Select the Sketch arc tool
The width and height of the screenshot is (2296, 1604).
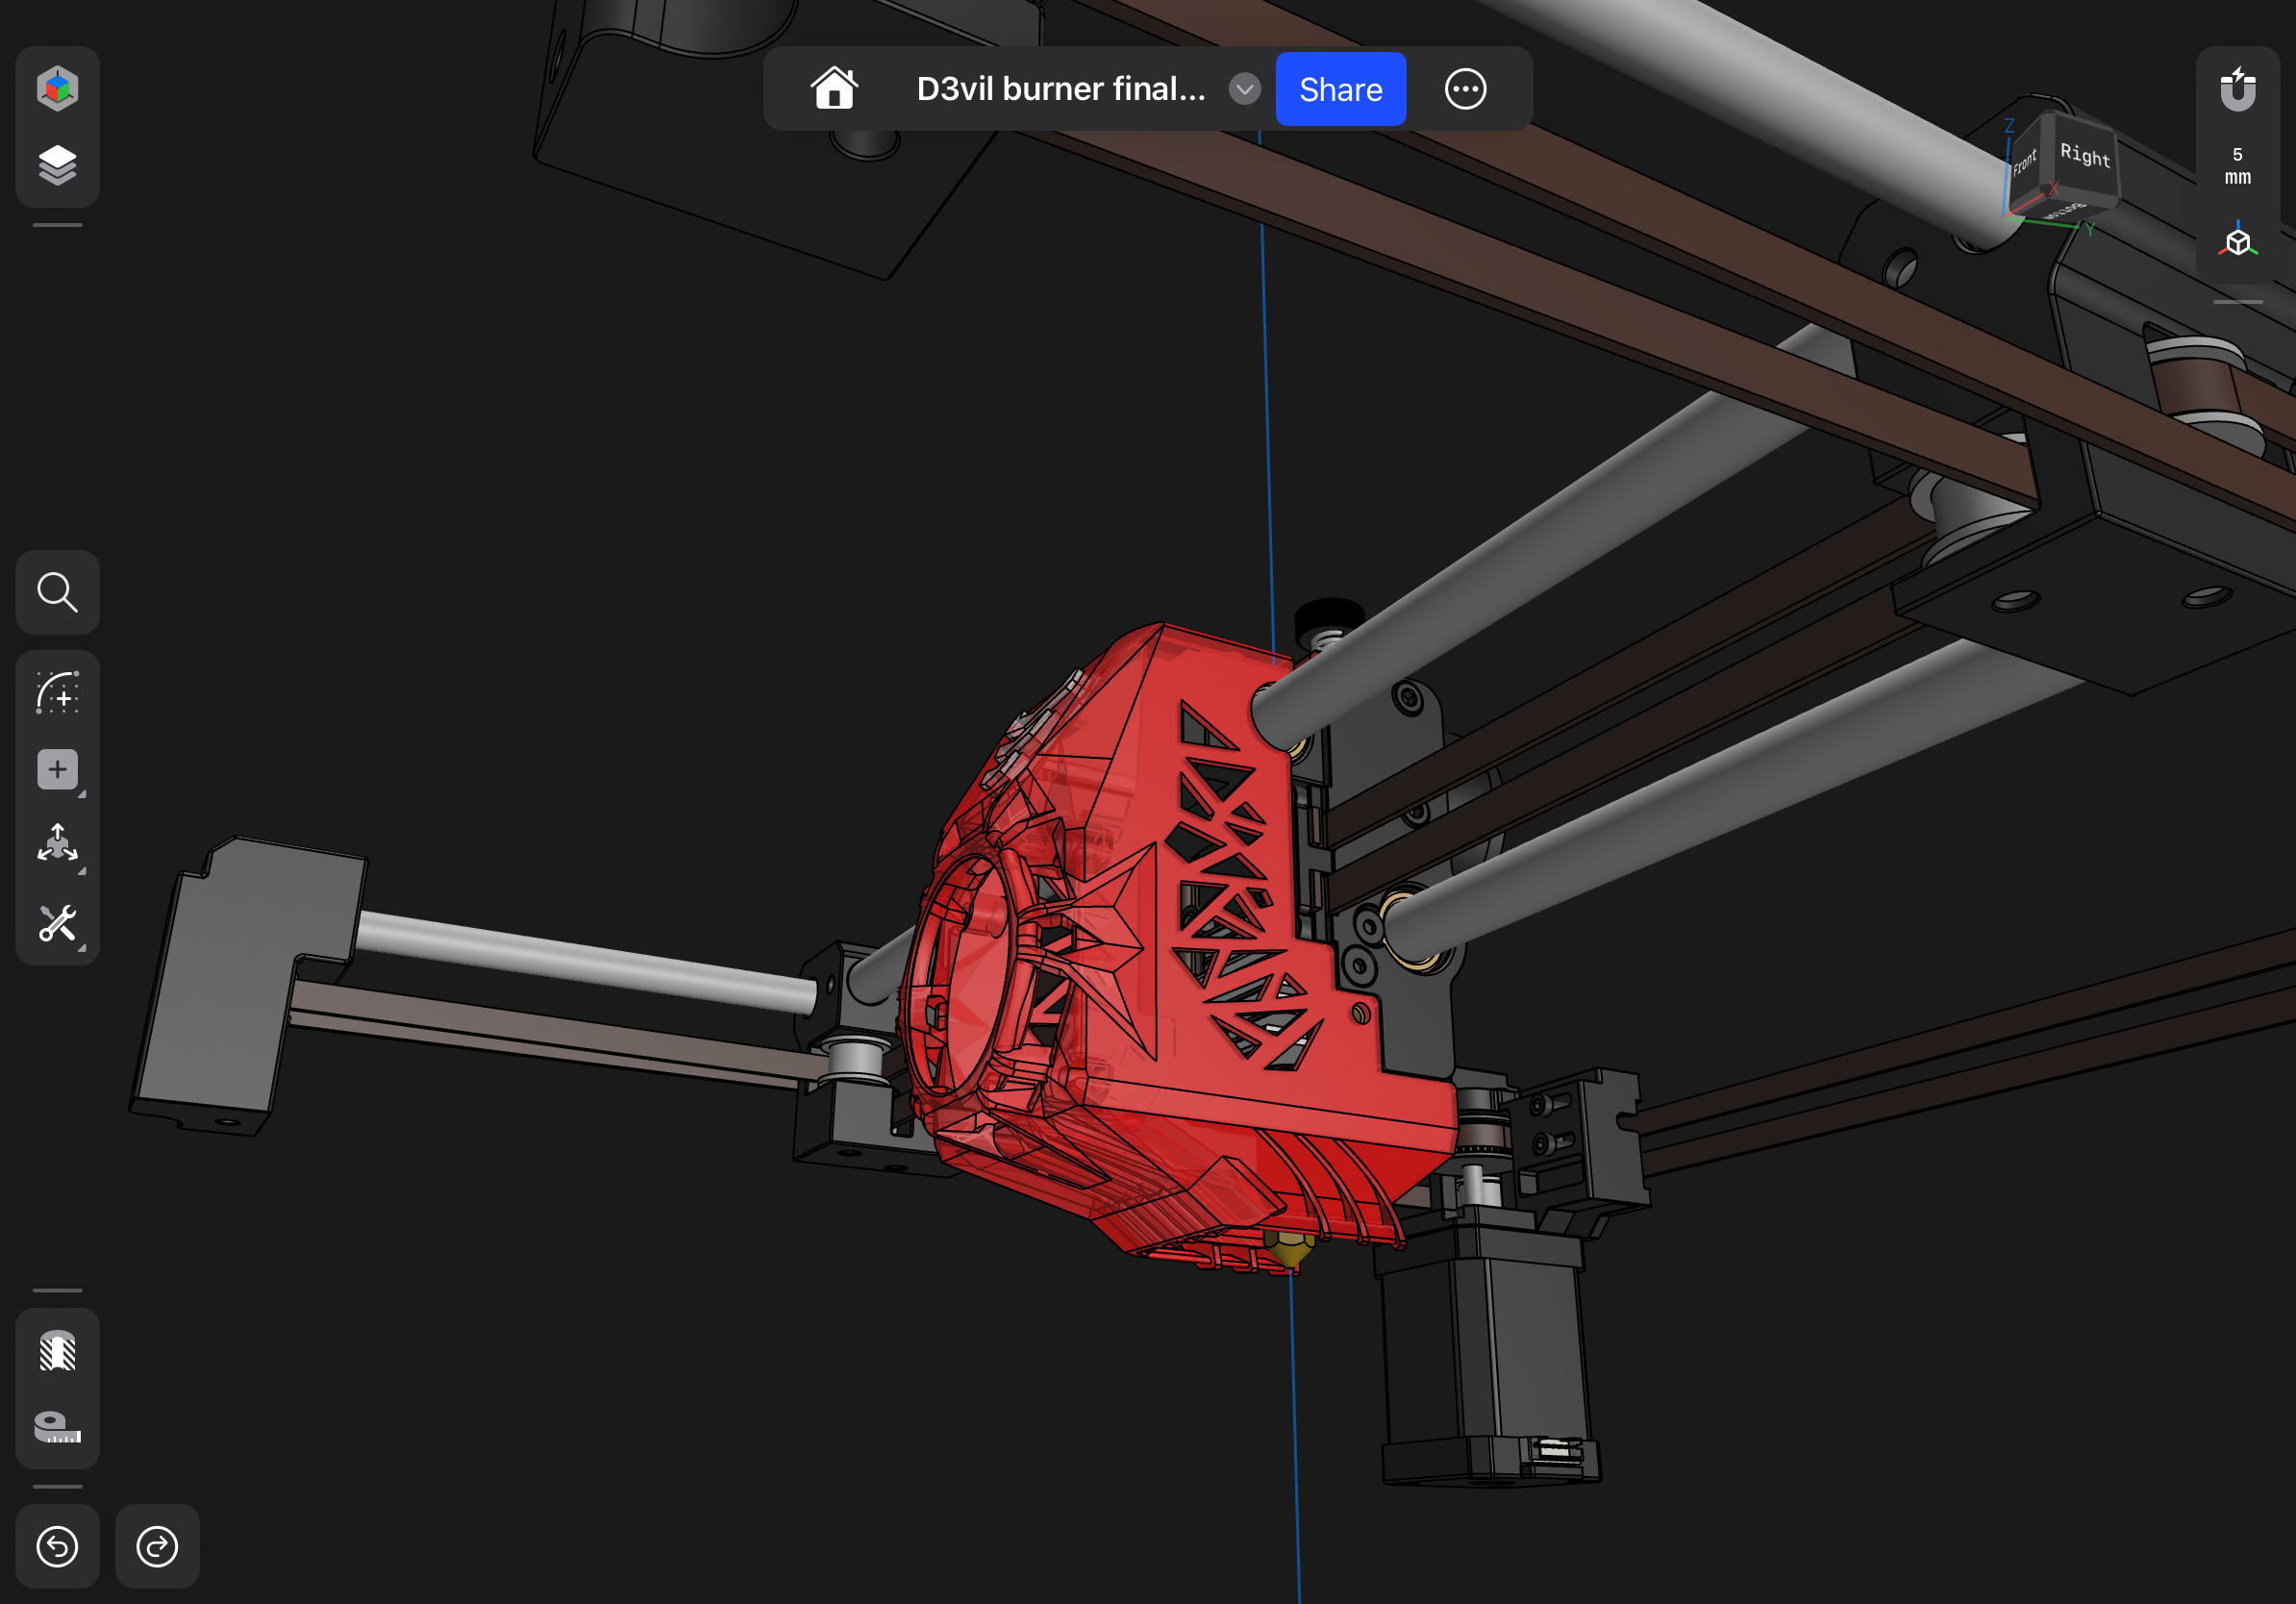coord(57,692)
